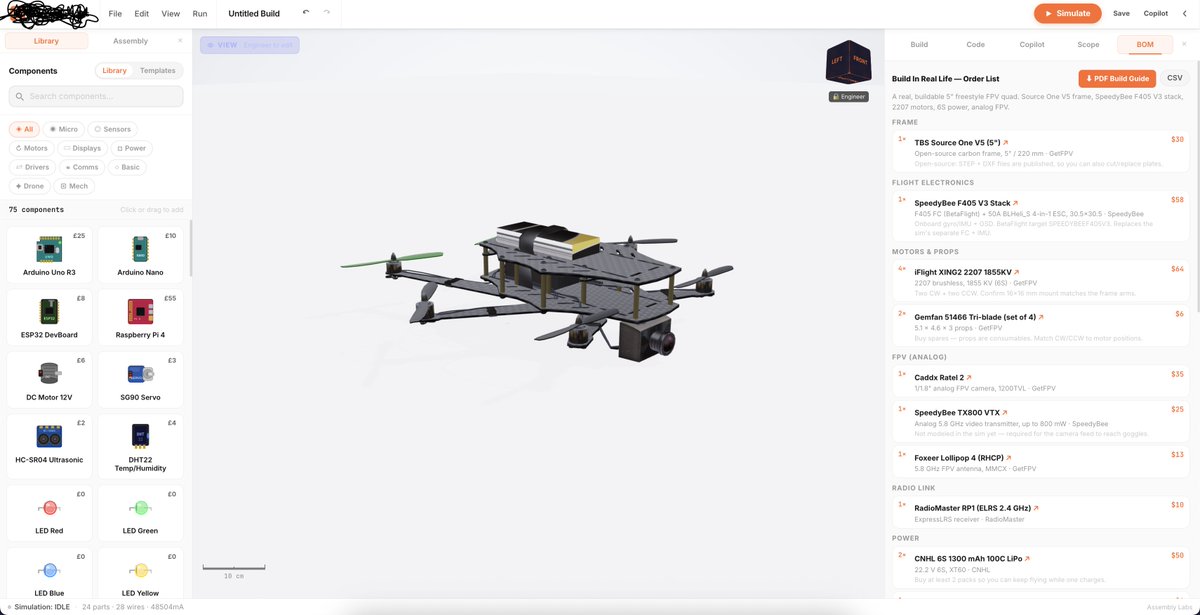Open Caddx Ratel 2 external link arrow
This screenshot has height=615, width=1200.
968,378
